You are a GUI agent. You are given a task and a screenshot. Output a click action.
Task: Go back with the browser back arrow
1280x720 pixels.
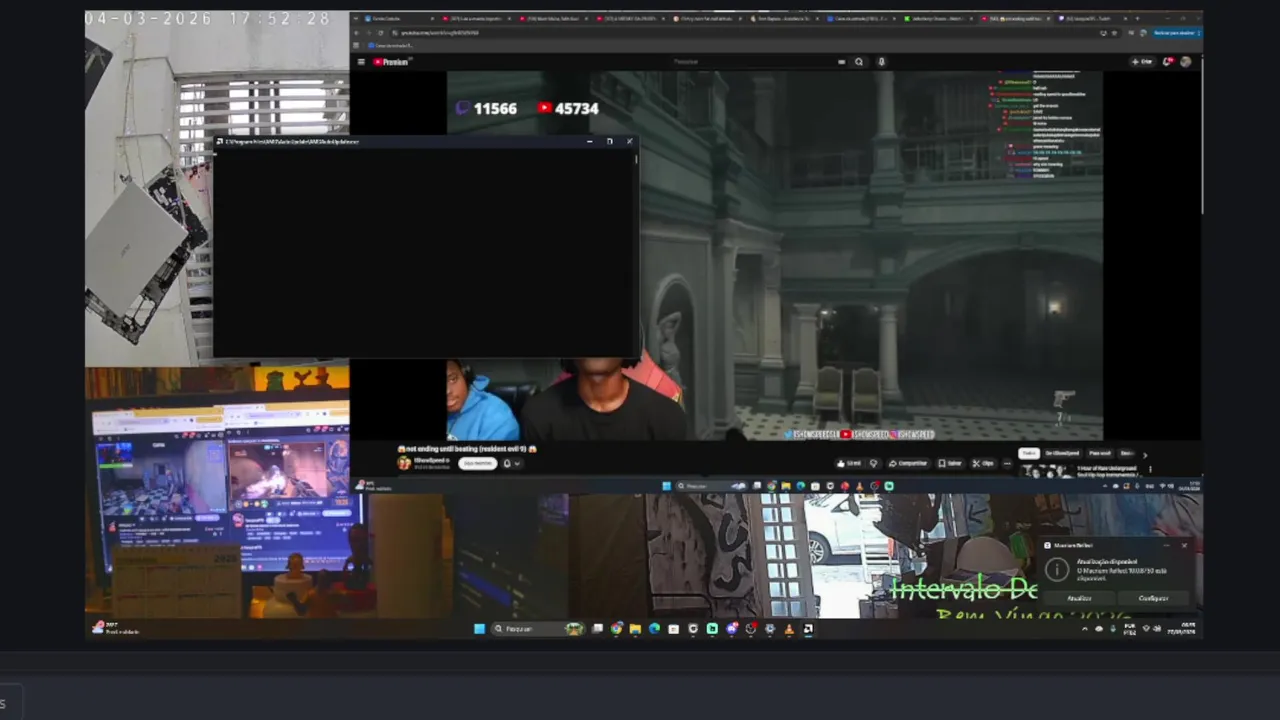356,33
